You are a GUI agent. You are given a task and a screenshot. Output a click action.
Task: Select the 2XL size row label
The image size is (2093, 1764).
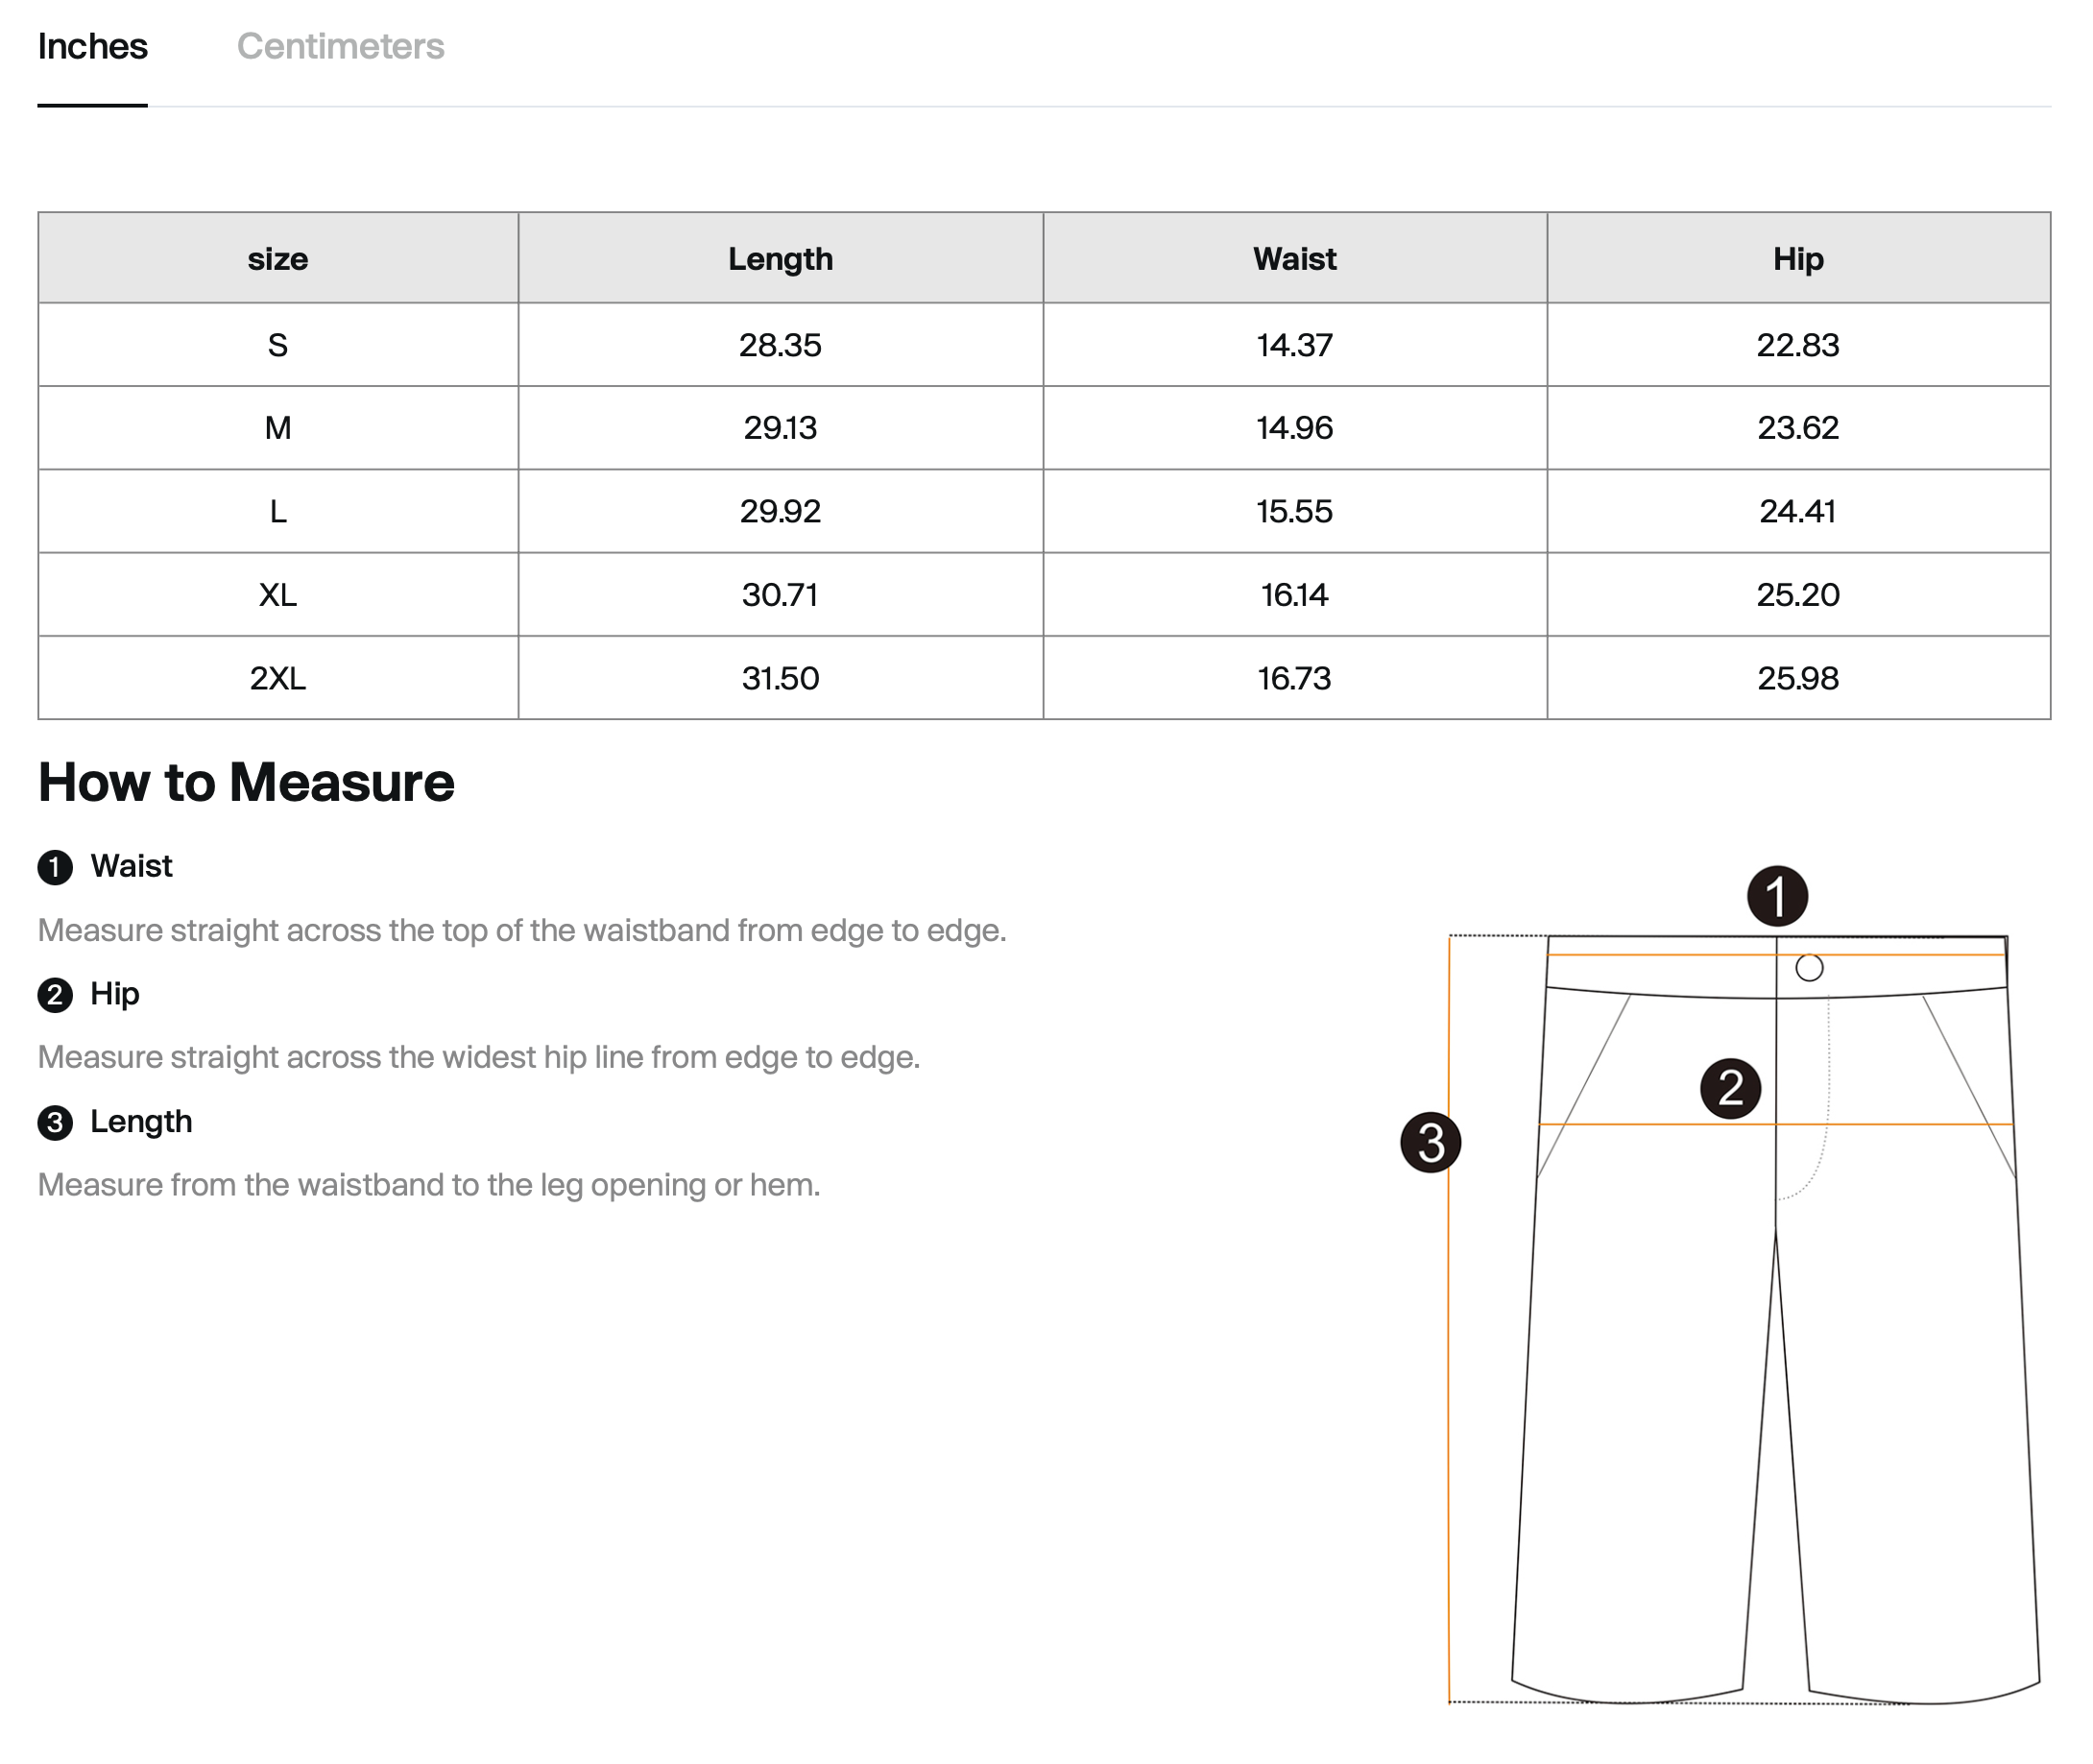(277, 678)
